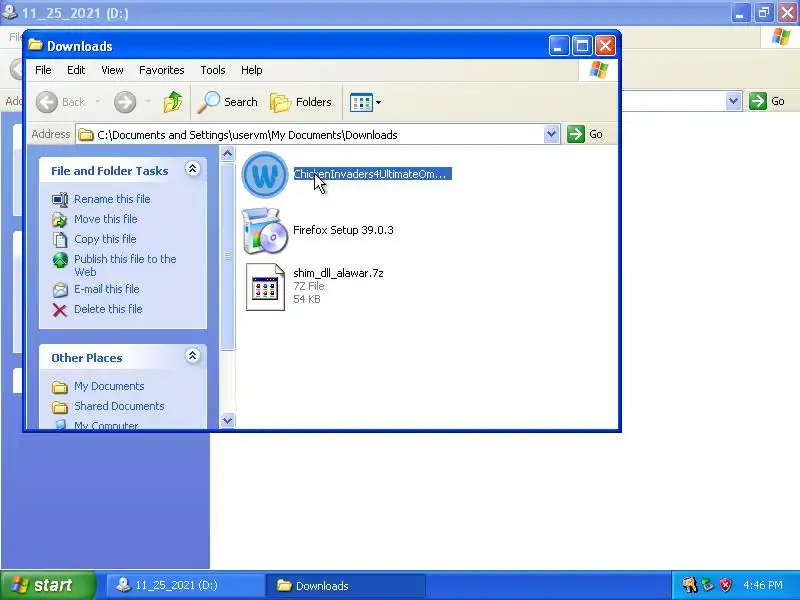The image size is (800, 600).
Task: Click the Safely Remove Hardware tray icon
Action: (708, 585)
